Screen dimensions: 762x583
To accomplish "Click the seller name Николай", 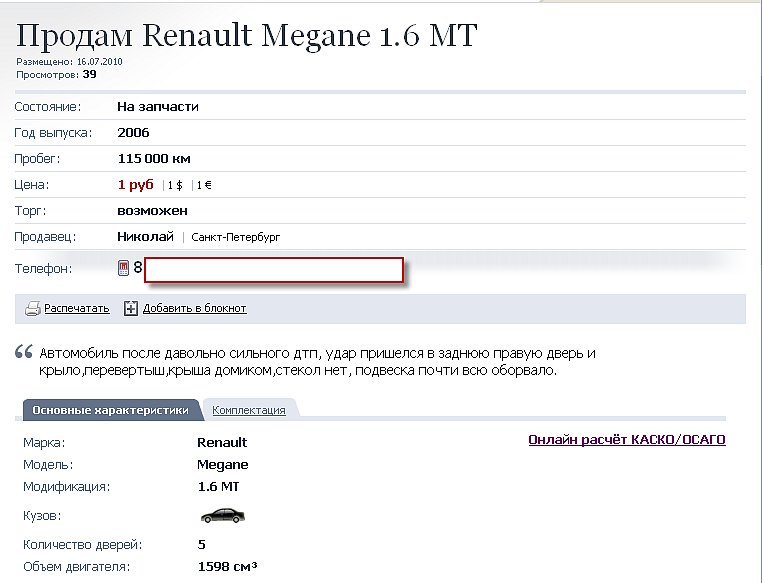I will pos(145,237).
